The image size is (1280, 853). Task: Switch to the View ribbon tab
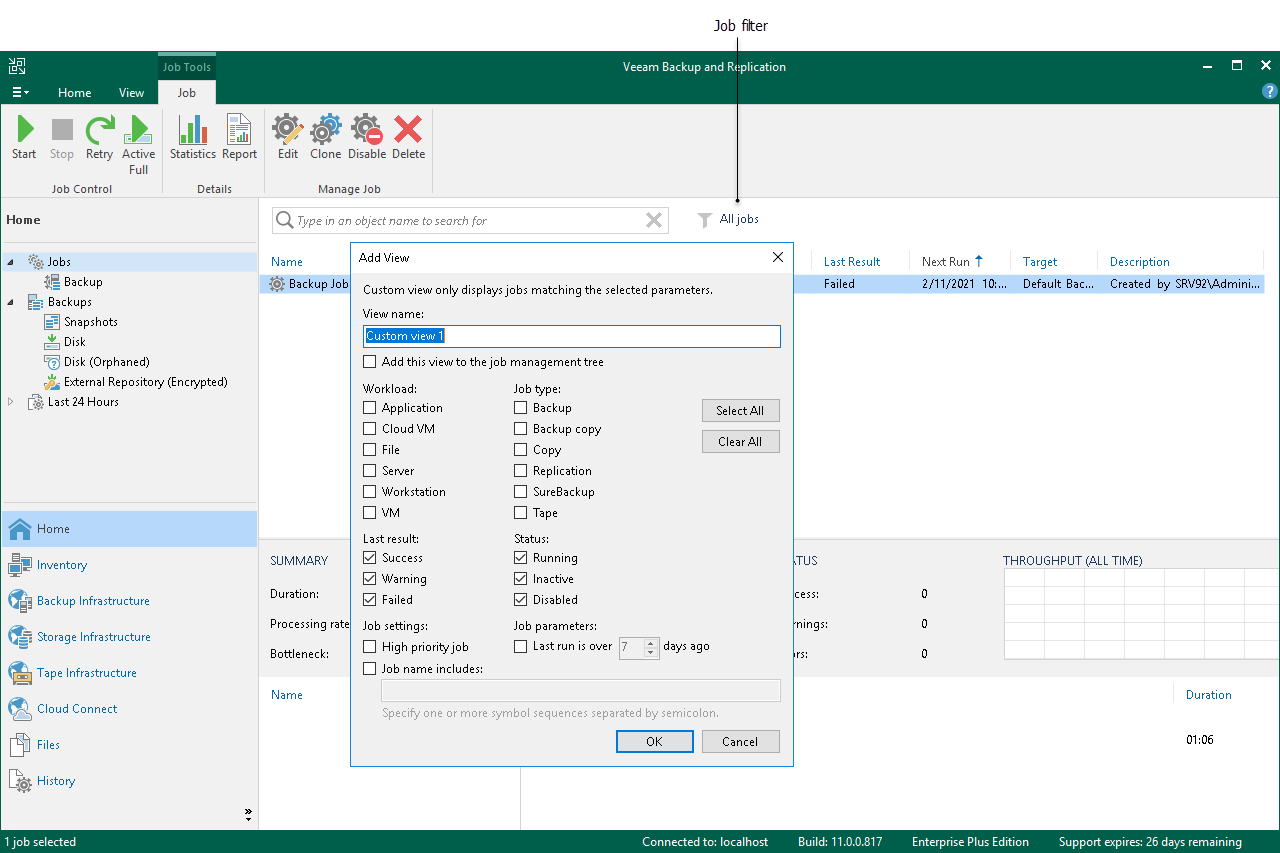click(132, 93)
